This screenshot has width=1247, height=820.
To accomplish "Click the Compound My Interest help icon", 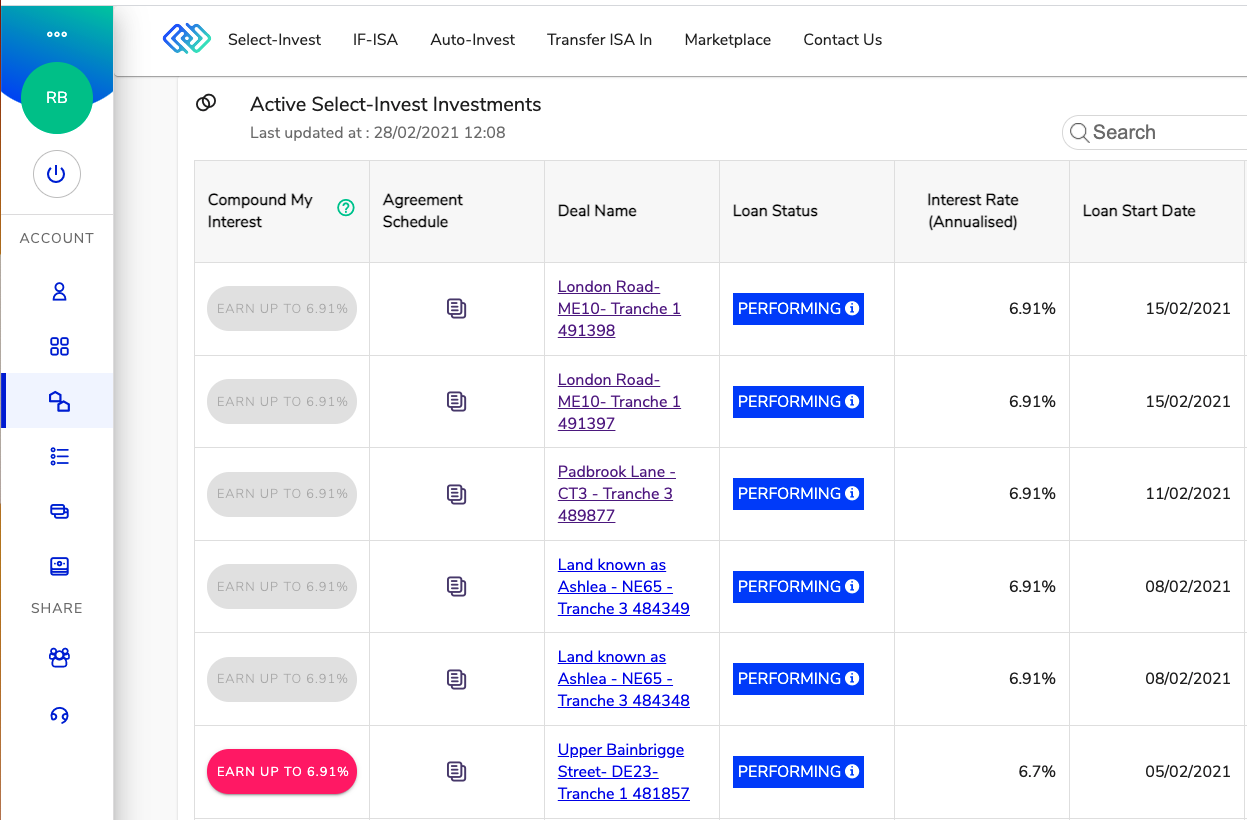I will point(346,208).
